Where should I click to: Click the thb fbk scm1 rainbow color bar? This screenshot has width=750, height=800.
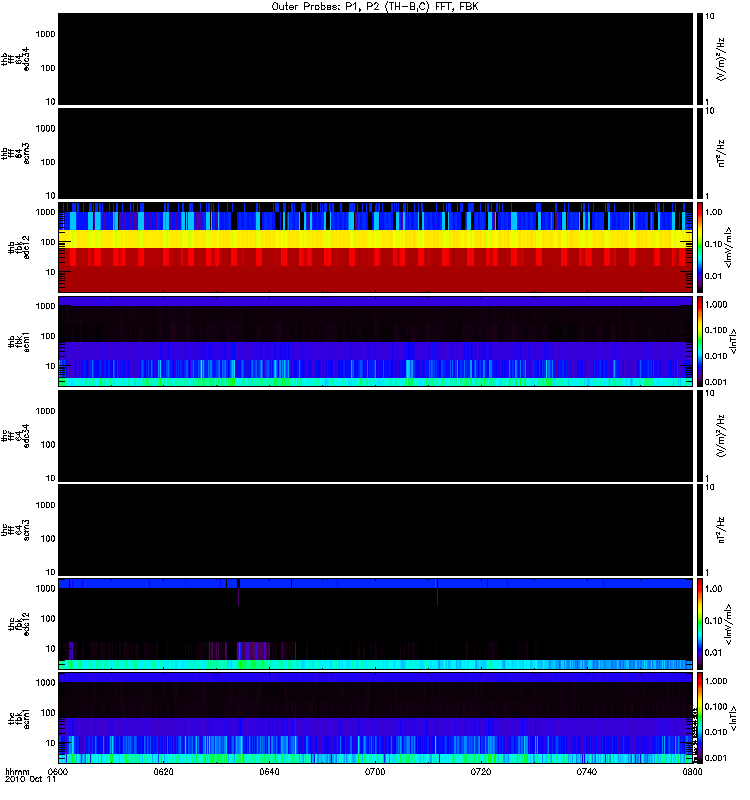(700, 341)
